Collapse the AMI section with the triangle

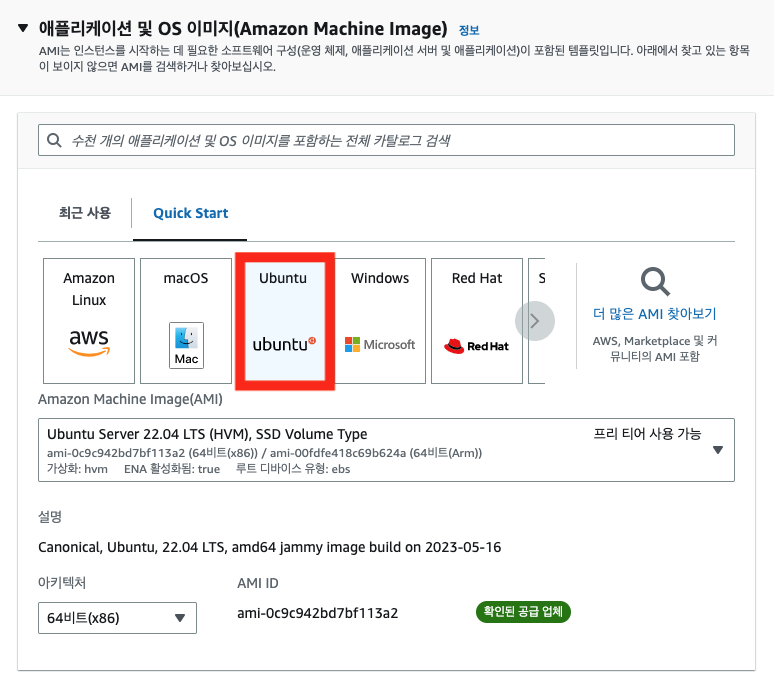[23, 28]
